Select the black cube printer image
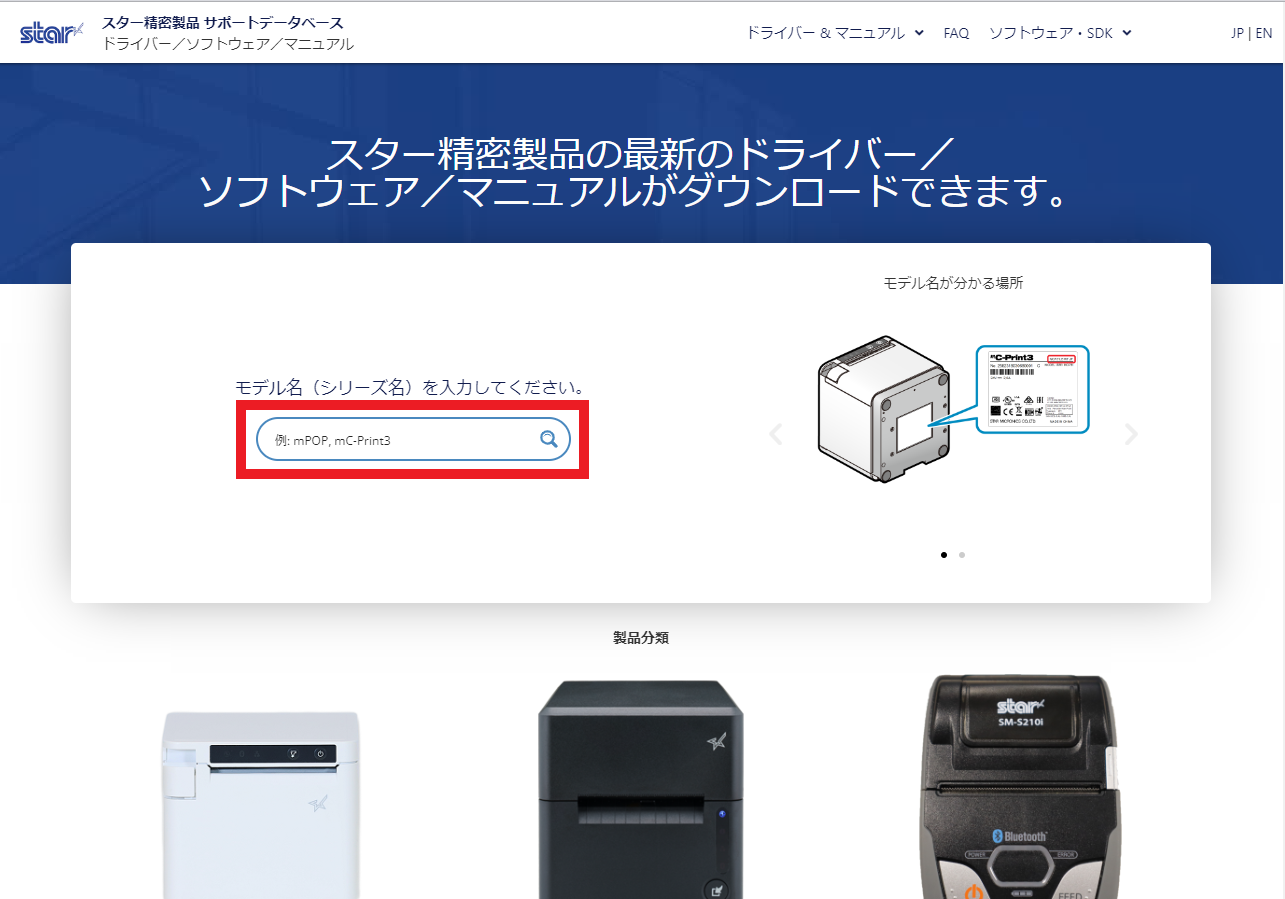 641,789
